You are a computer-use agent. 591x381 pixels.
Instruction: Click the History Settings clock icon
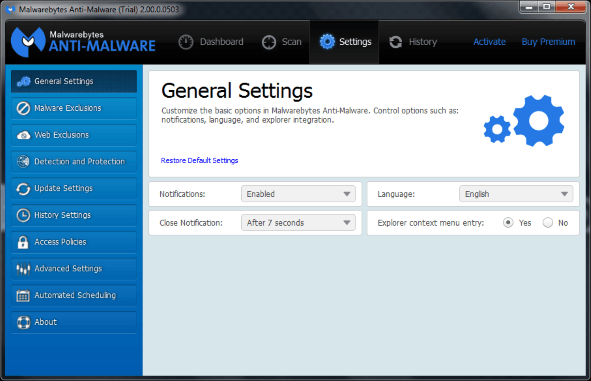(23, 215)
